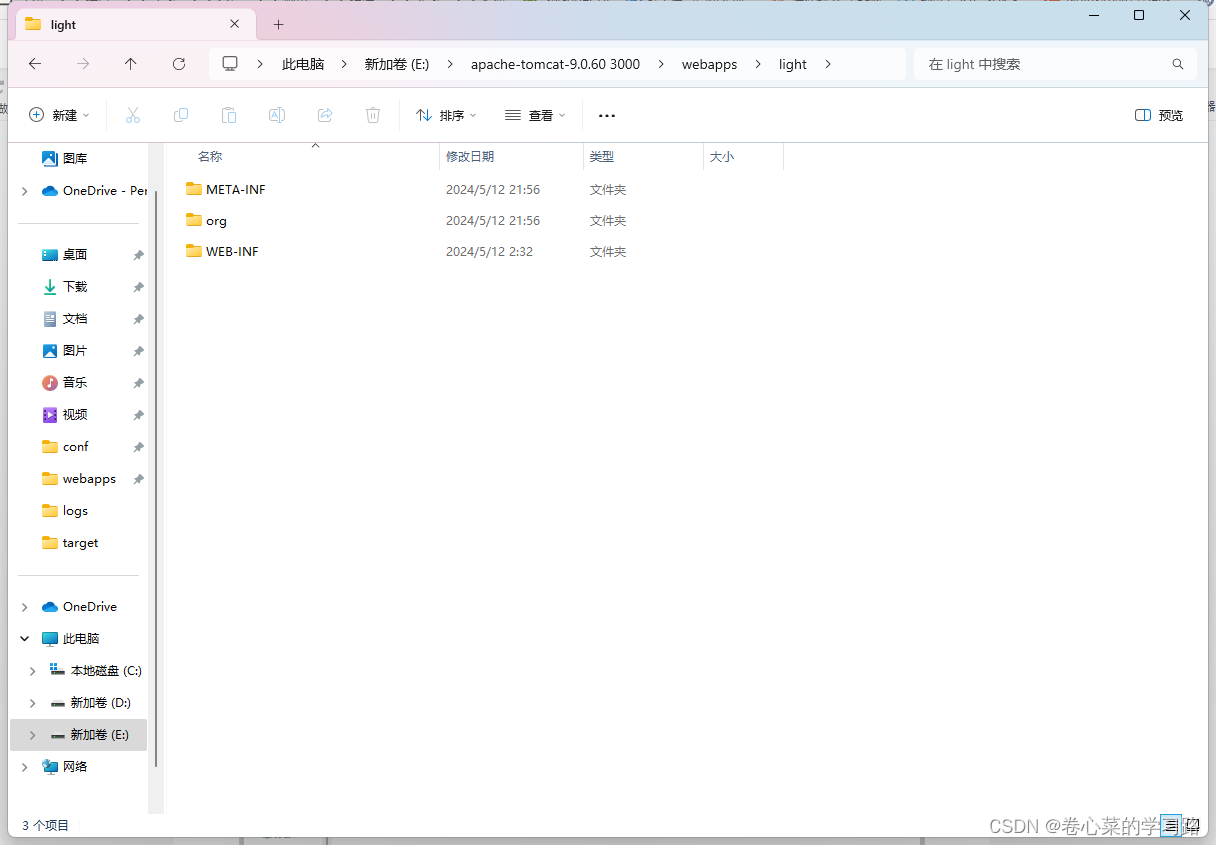This screenshot has width=1216, height=845.
Task: Click the Share icon in toolbar
Action: (x=325, y=115)
